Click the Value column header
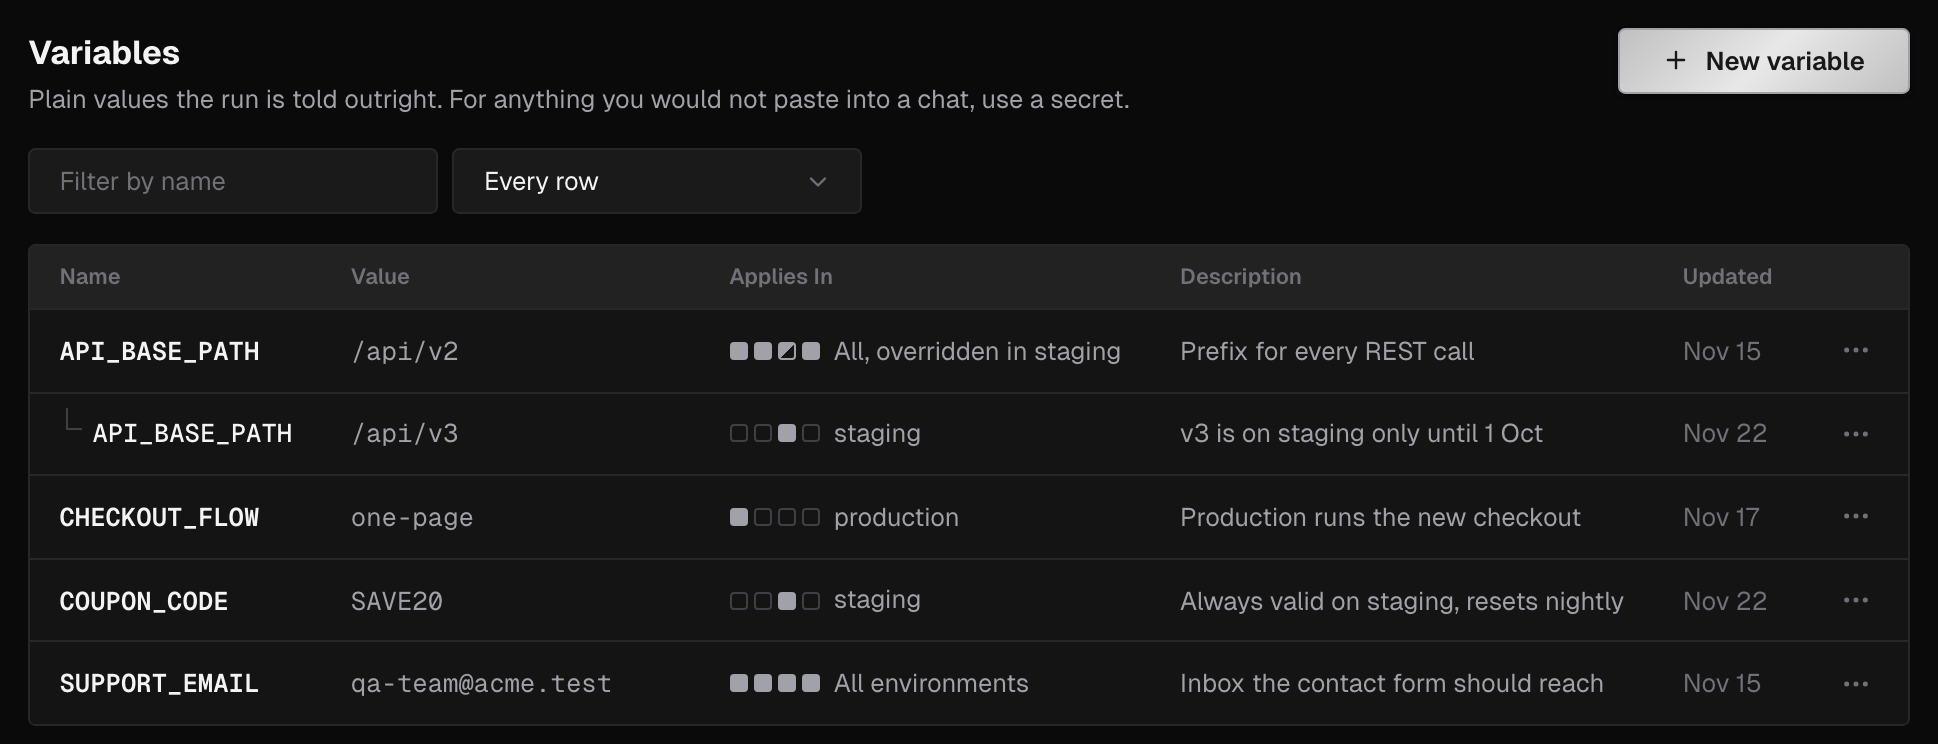 pos(380,277)
